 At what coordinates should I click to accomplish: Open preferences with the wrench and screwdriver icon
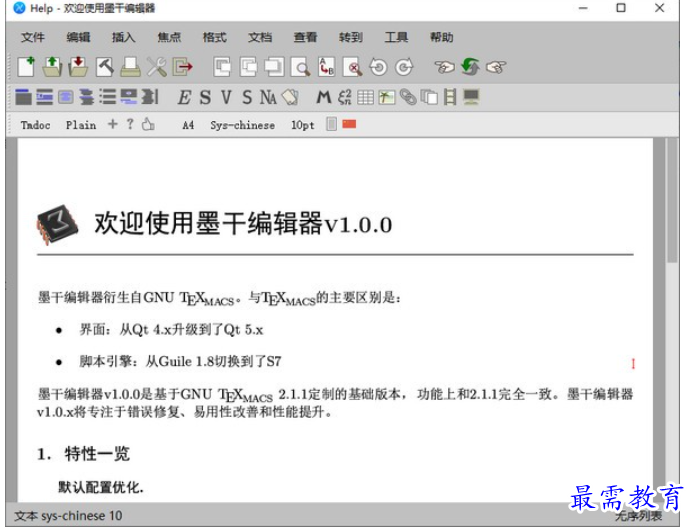coord(157,67)
